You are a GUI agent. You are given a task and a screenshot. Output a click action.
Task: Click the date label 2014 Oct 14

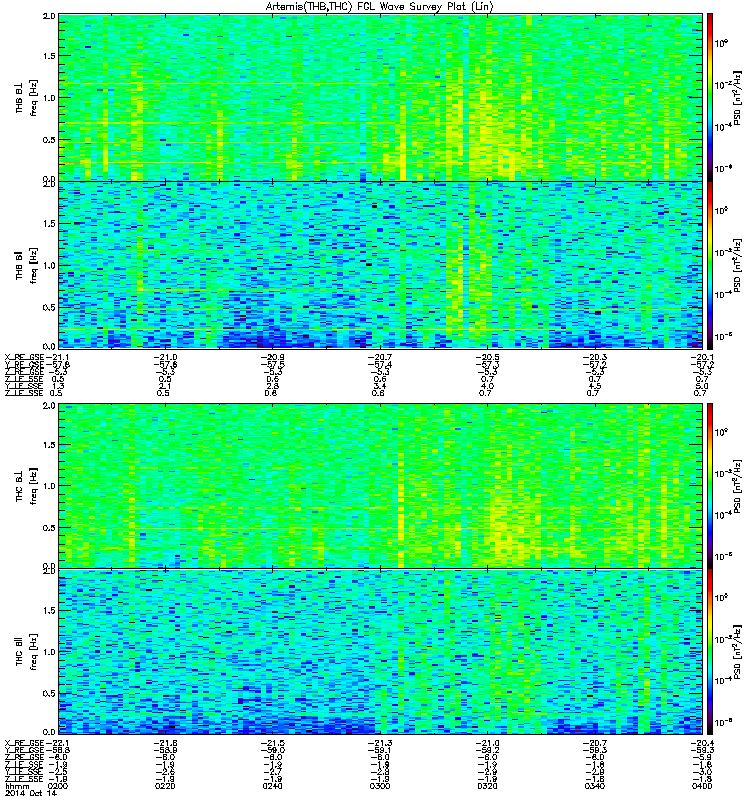point(31,794)
